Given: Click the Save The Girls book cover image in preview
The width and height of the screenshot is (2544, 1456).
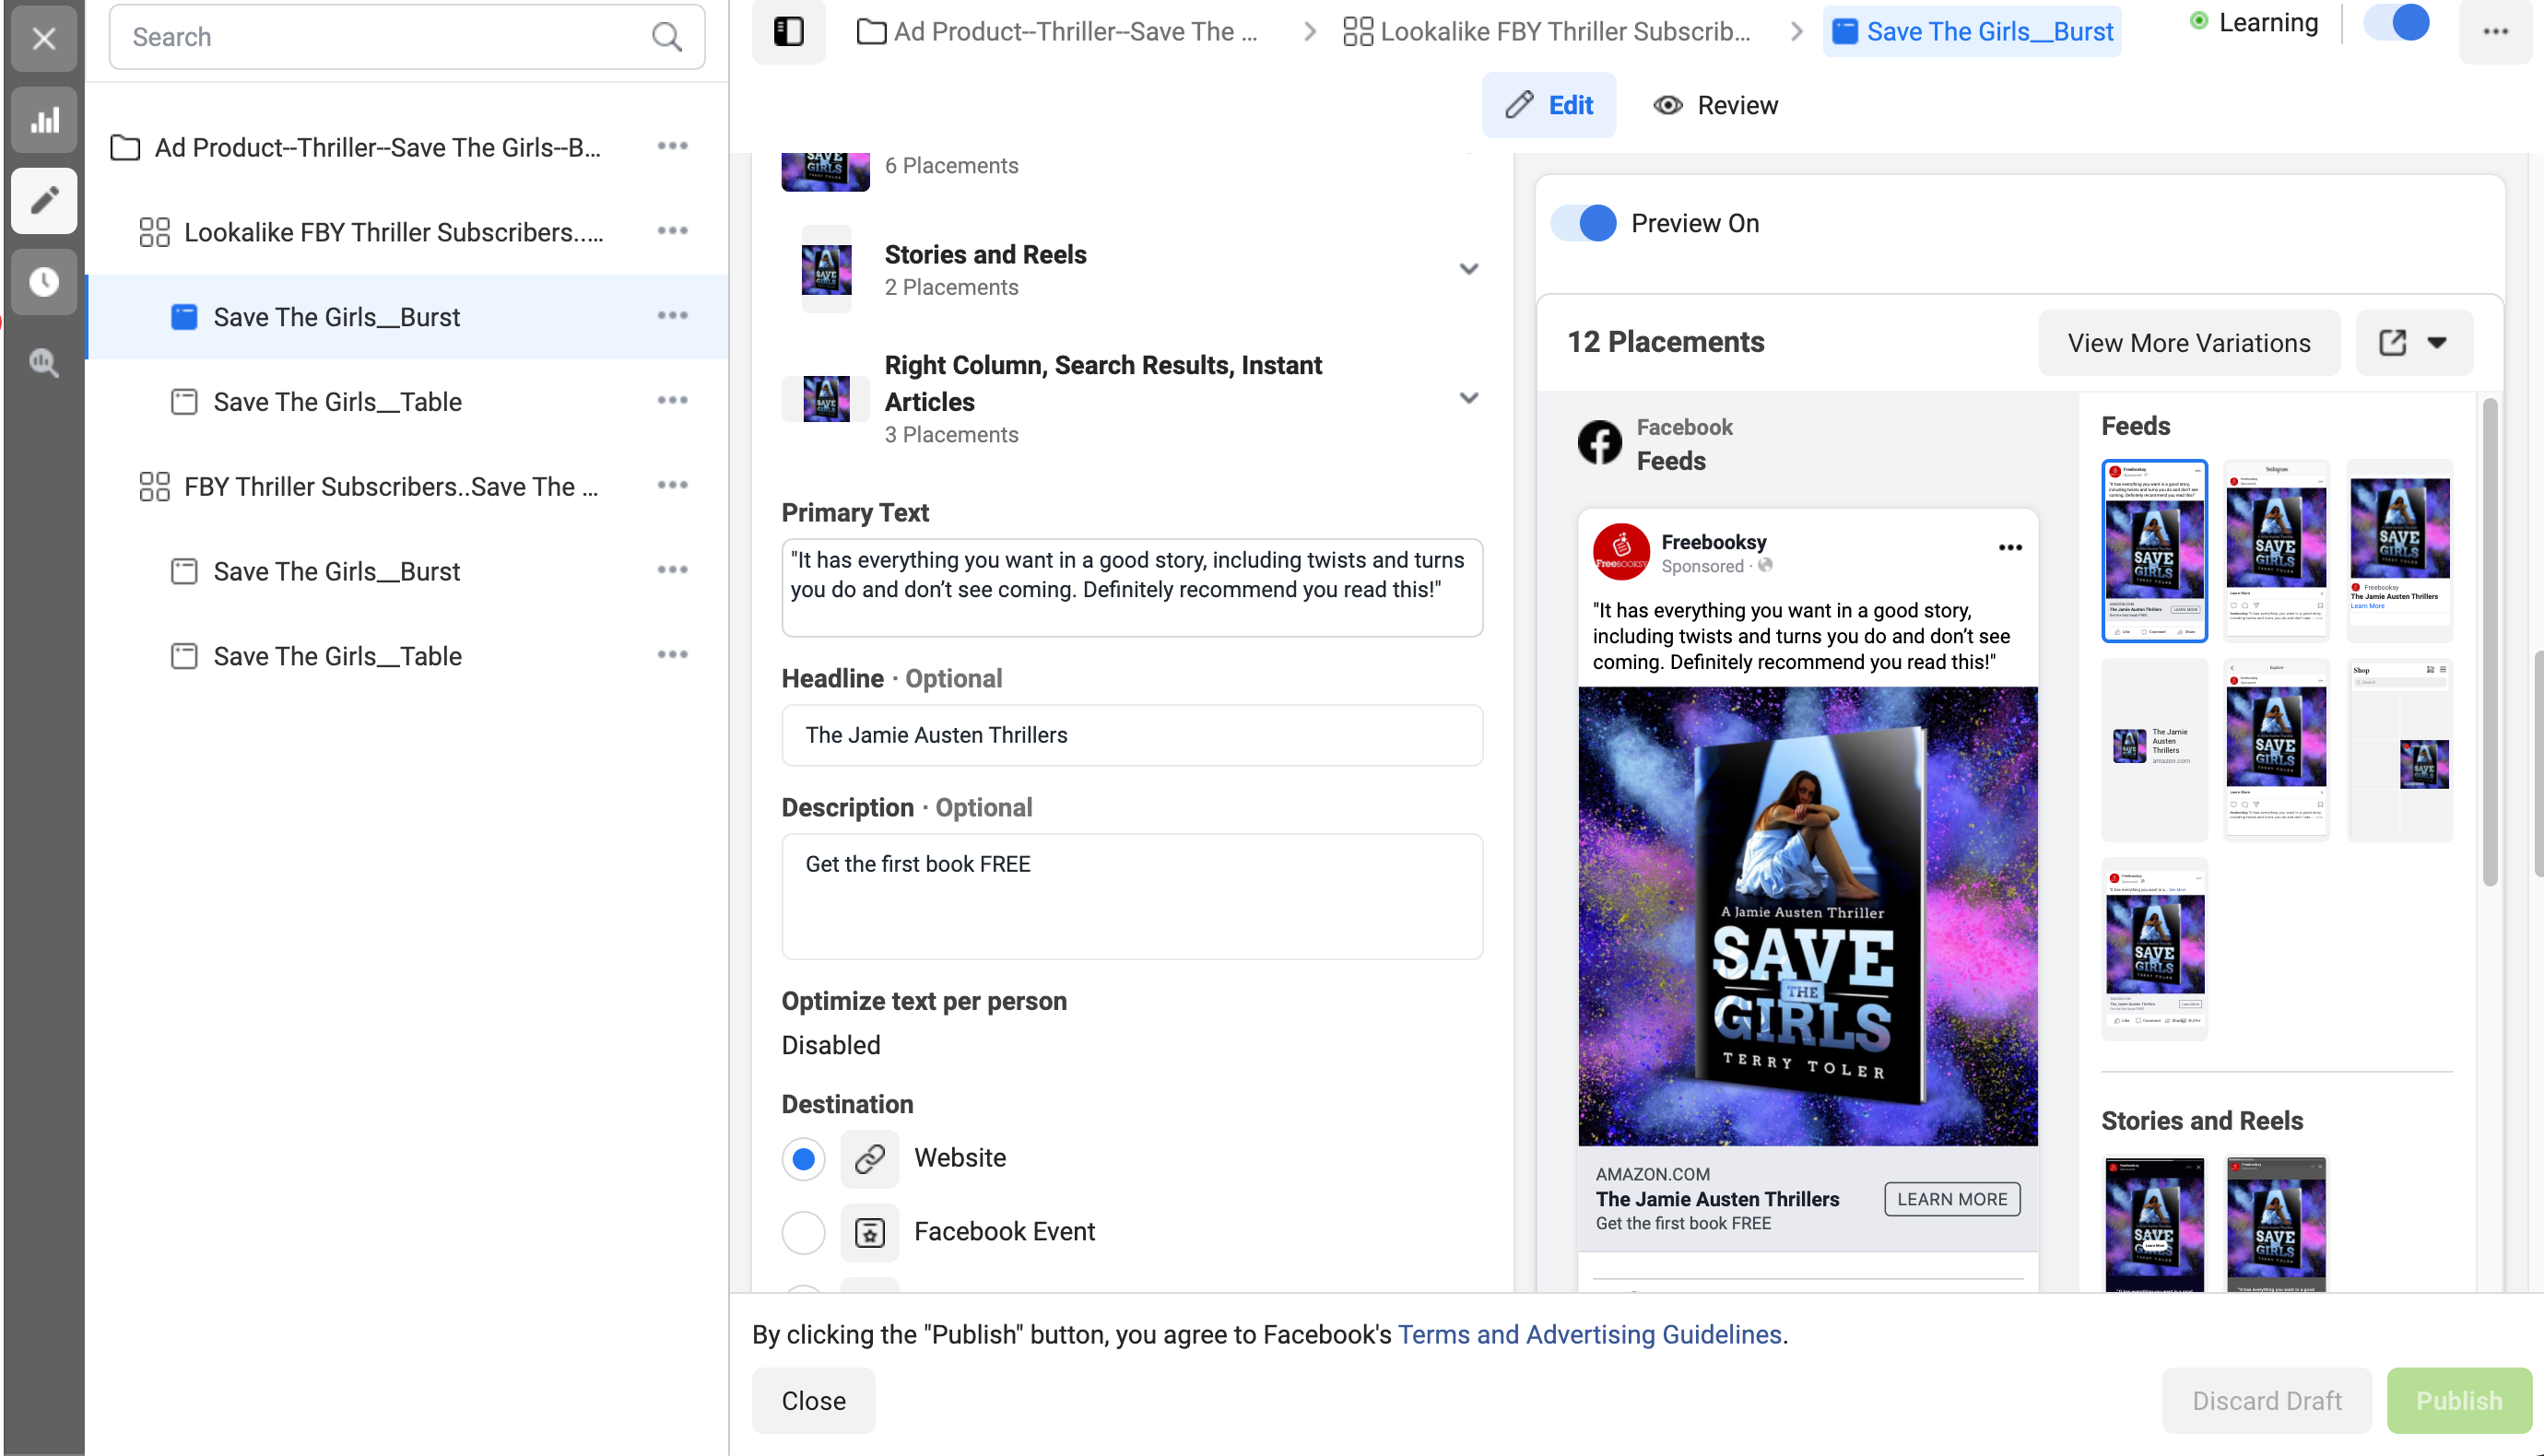Looking at the screenshot, I should (x=1807, y=916).
